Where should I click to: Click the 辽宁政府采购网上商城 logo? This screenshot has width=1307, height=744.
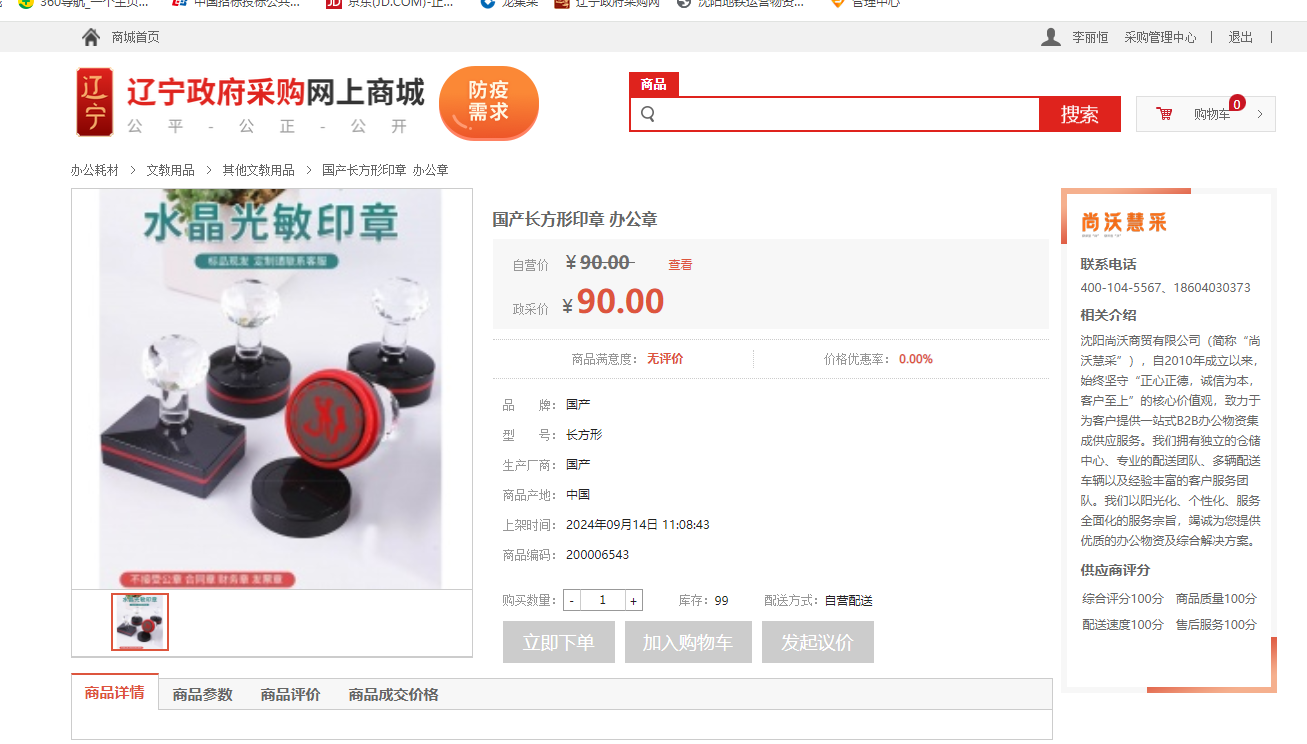[x=251, y=102]
